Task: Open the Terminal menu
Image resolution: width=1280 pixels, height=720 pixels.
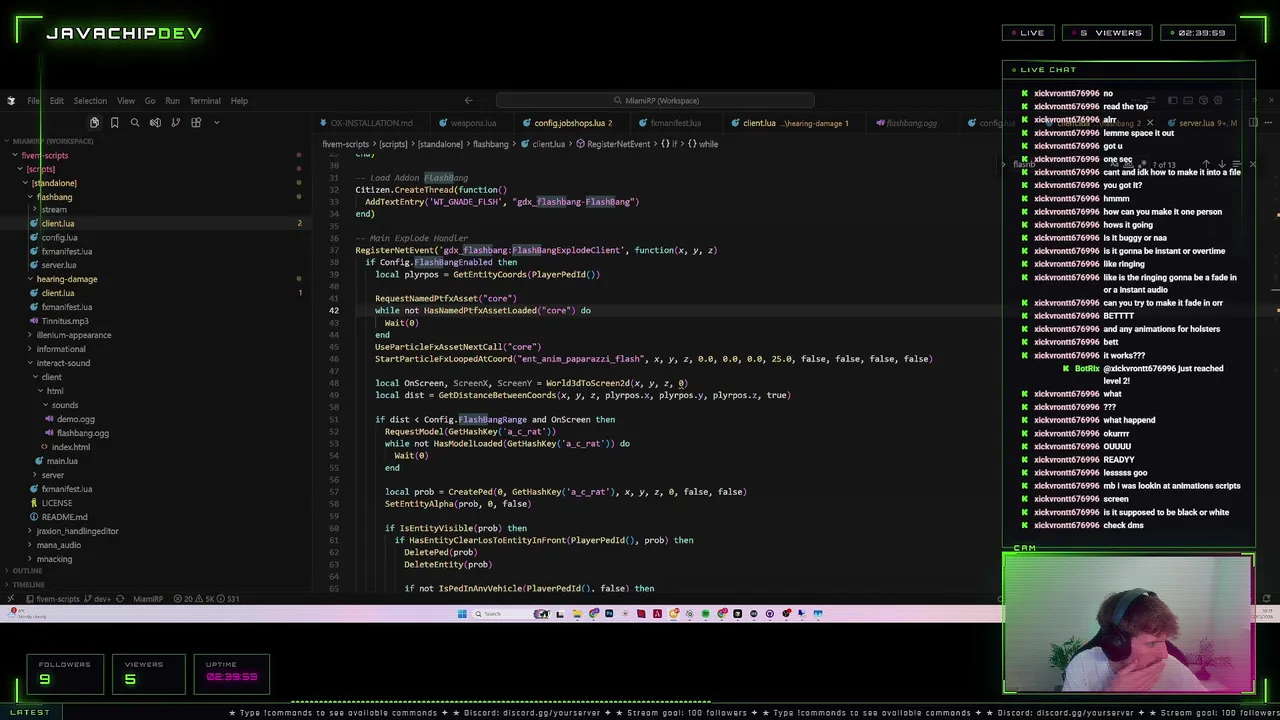Action: (205, 100)
